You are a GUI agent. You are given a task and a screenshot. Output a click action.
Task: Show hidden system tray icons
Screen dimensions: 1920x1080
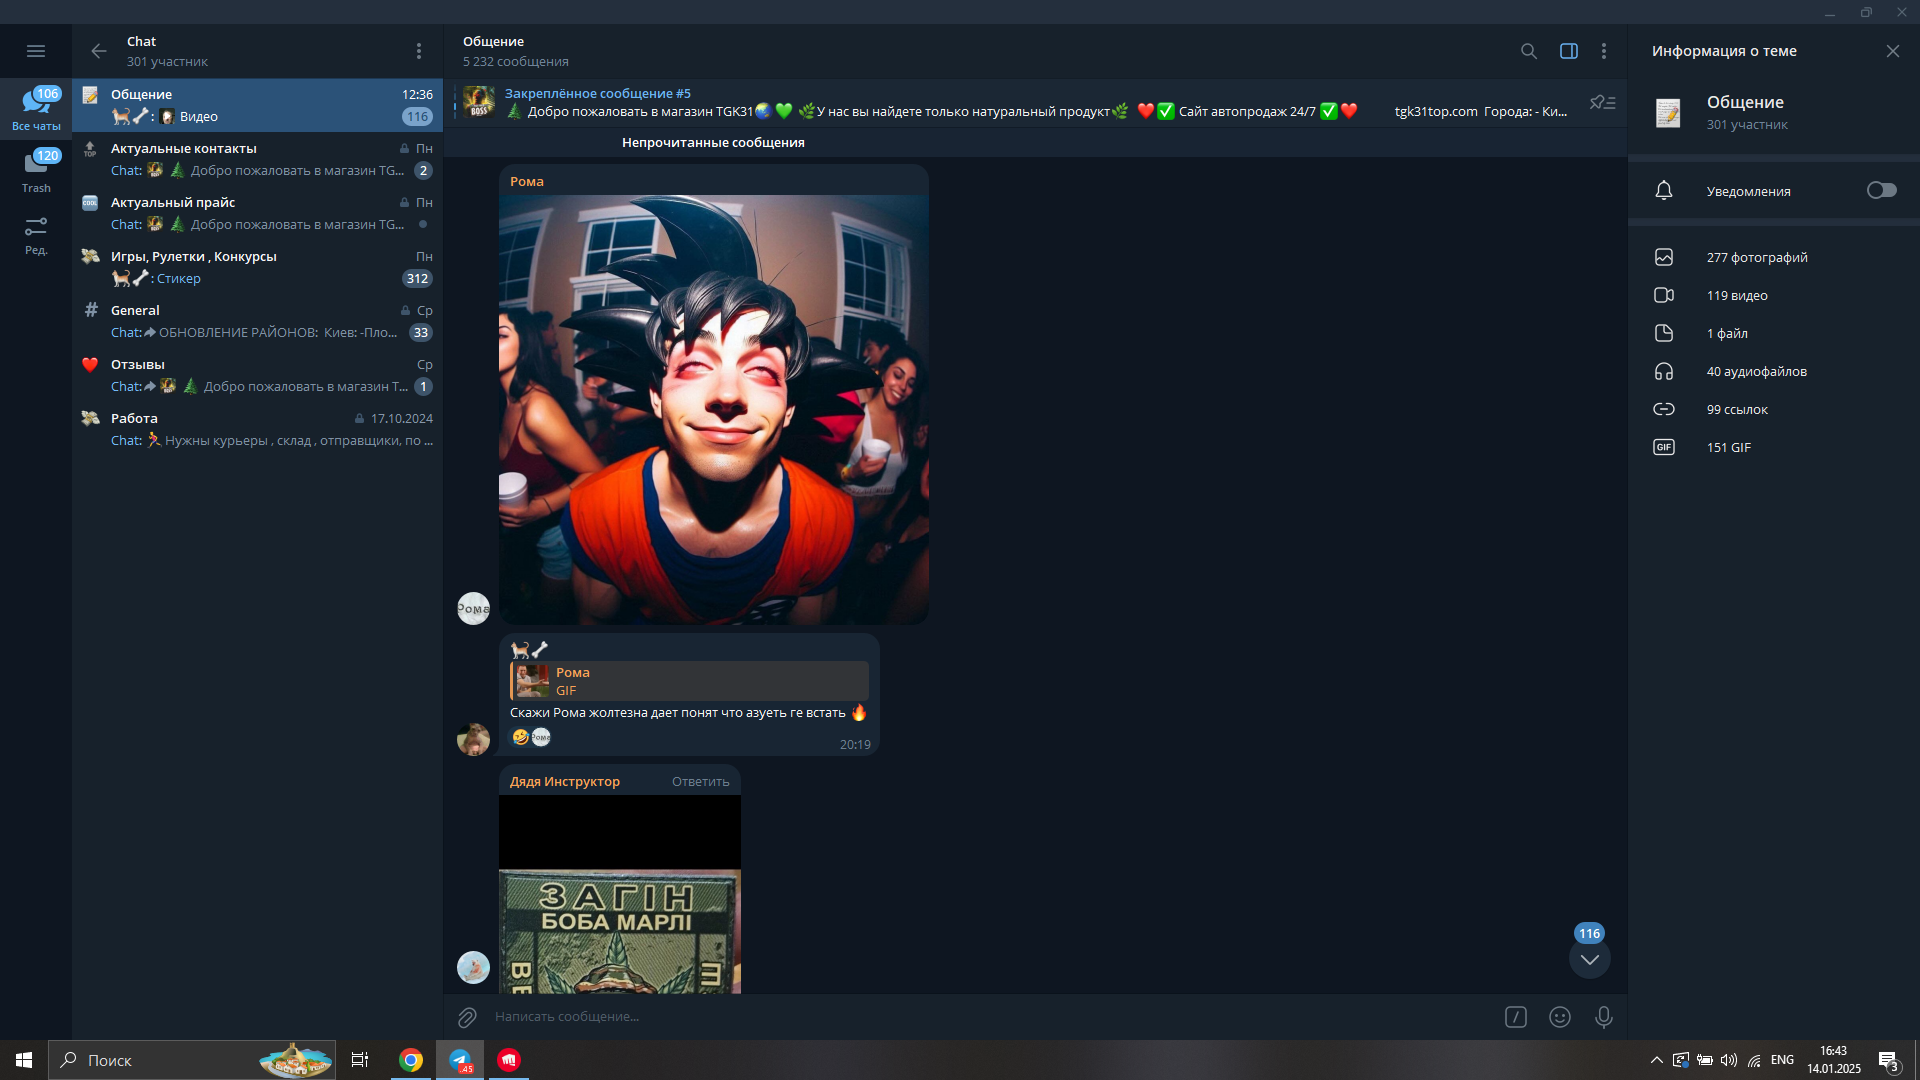(1657, 1060)
